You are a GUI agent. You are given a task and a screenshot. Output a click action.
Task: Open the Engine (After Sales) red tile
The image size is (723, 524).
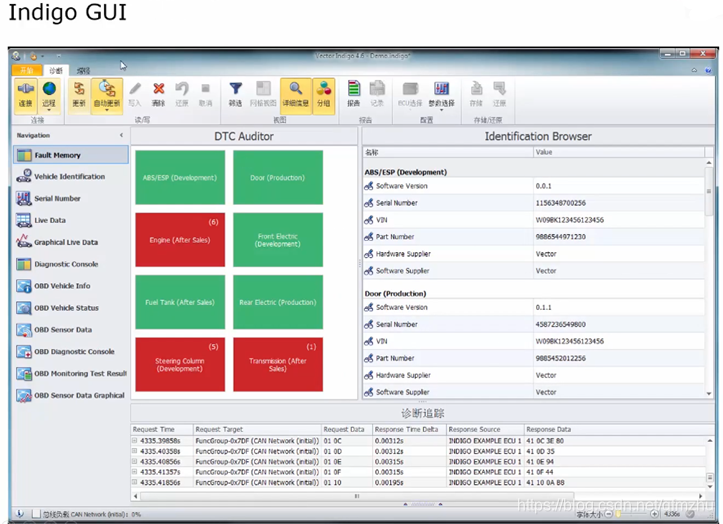click(180, 240)
